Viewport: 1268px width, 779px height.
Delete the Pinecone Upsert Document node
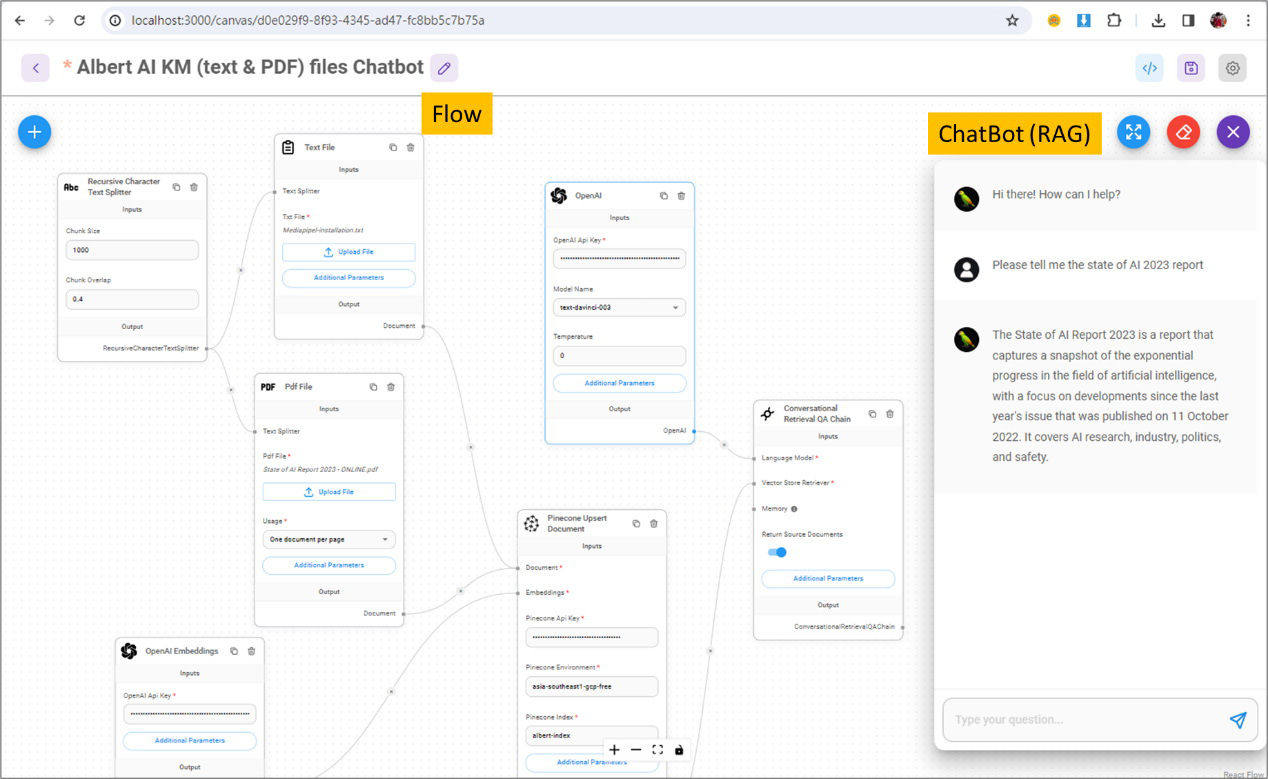pyautogui.click(x=654, y=523)
